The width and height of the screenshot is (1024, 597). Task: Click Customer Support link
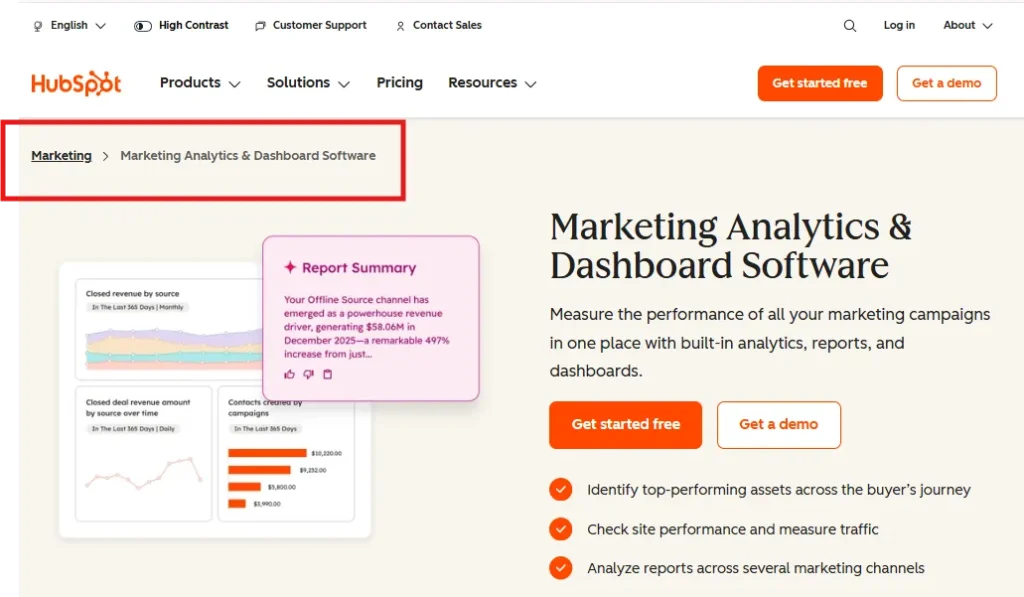pyautogui.click(x=319, y=25)
